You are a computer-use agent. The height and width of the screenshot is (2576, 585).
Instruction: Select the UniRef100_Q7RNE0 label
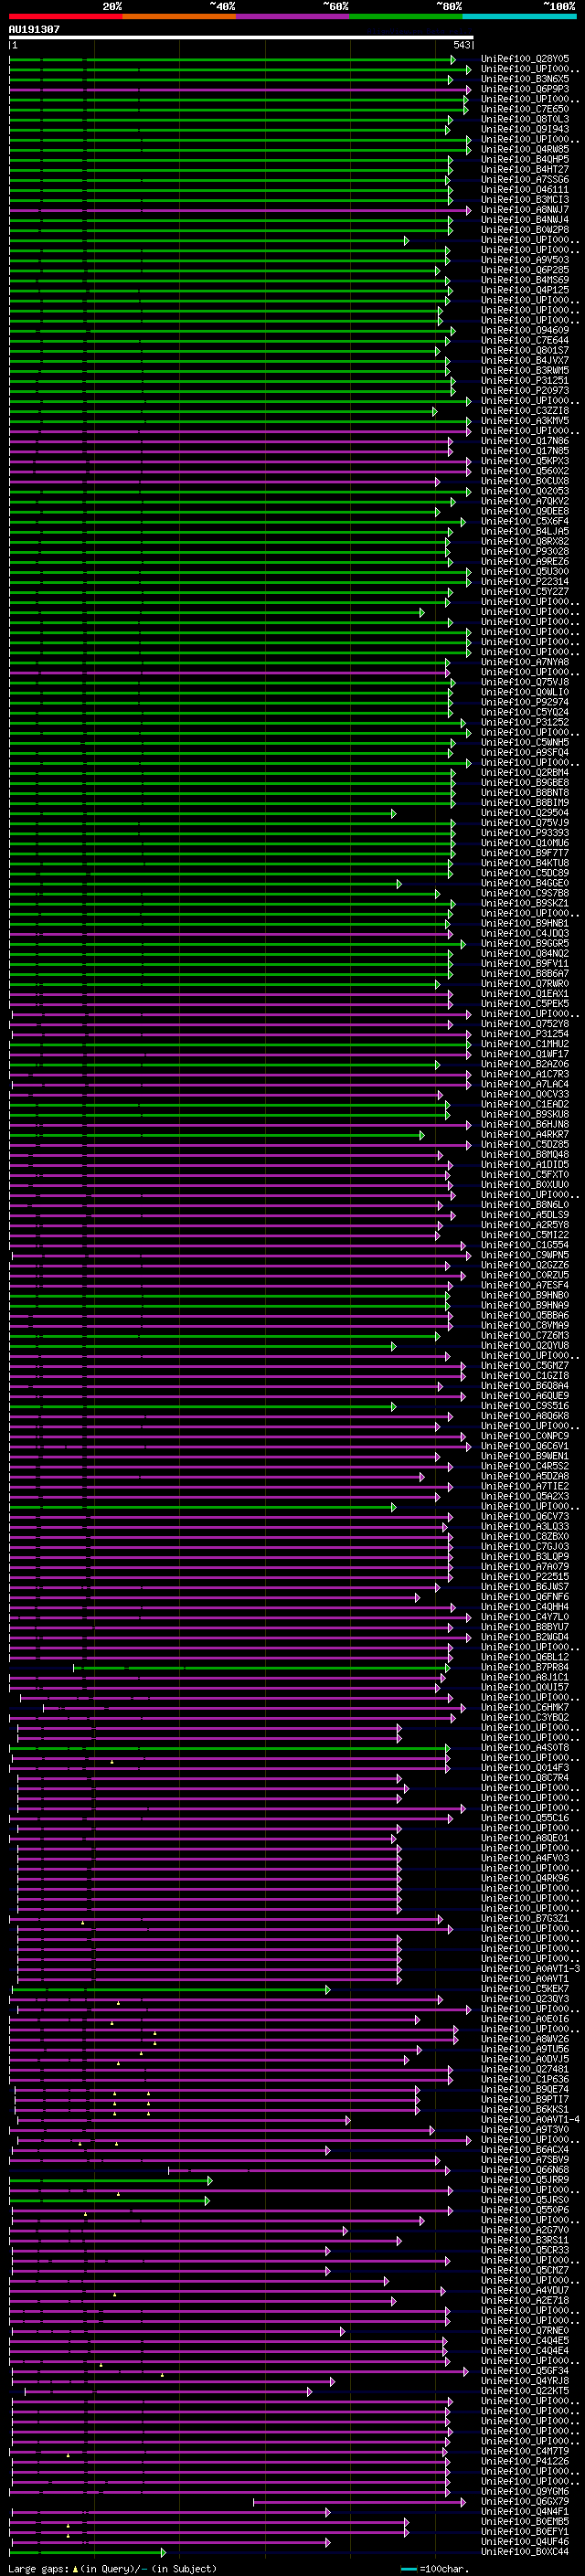525,2330
